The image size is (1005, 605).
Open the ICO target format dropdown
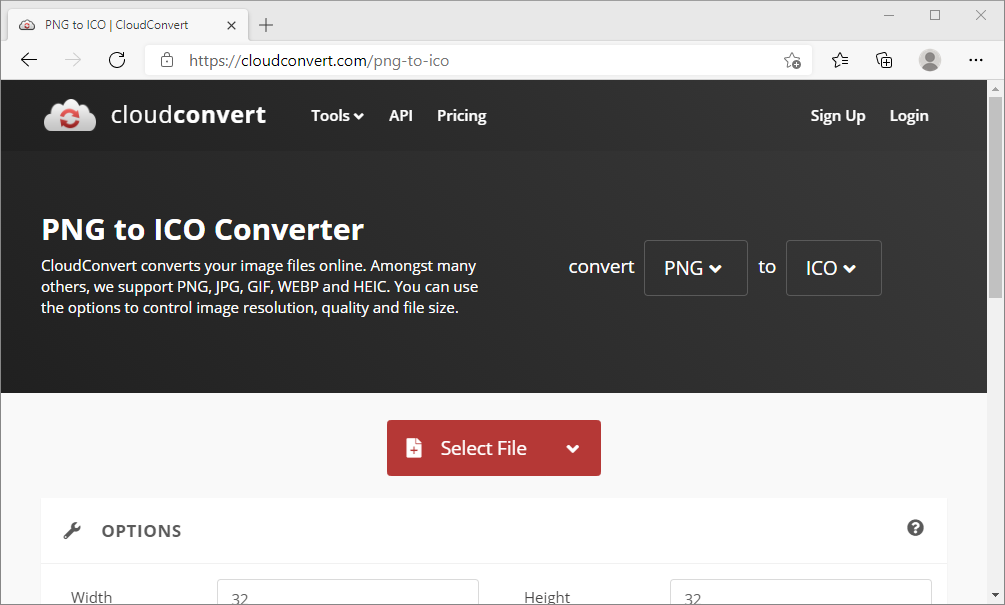(x=833, y=268)
